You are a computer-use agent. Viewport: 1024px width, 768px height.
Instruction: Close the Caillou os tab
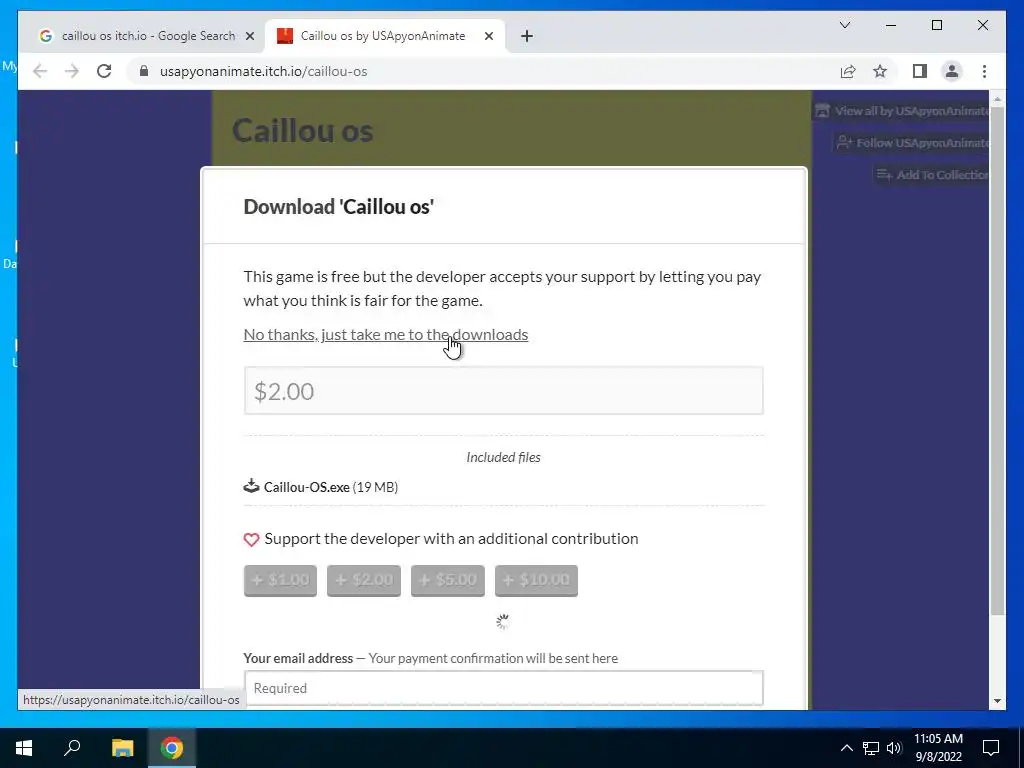(488, 37)
